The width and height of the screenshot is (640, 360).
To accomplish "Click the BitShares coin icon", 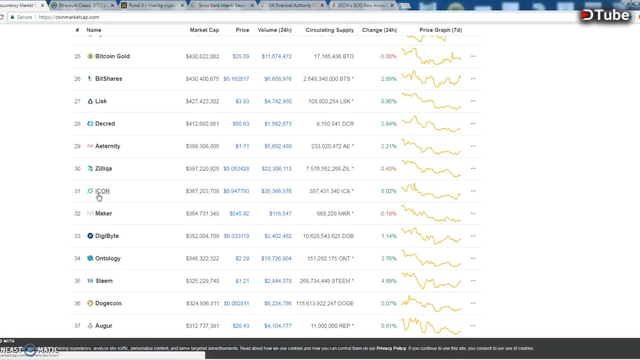I will pyautogui.click(x=90, y=79).
